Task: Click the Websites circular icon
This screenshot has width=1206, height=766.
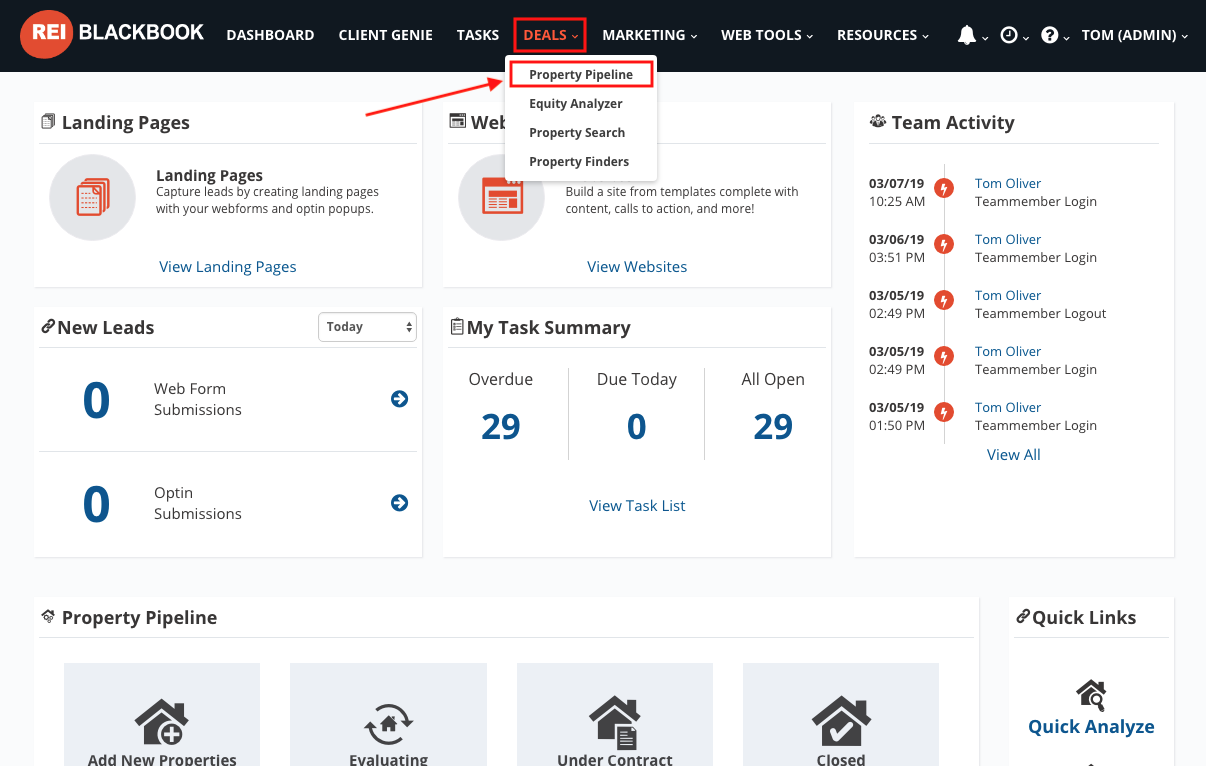Action: [502, 197]
